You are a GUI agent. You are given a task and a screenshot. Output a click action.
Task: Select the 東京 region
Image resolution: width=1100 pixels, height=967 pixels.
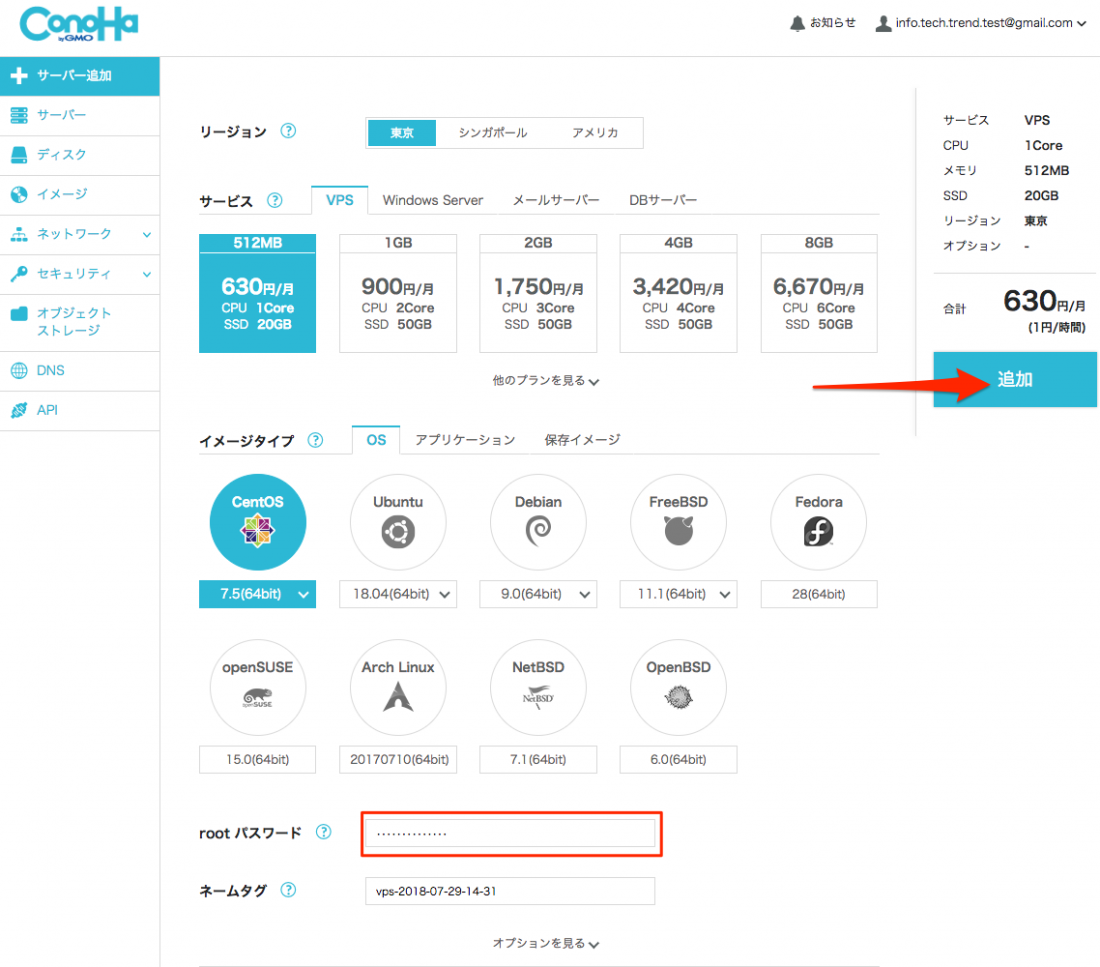402,133
